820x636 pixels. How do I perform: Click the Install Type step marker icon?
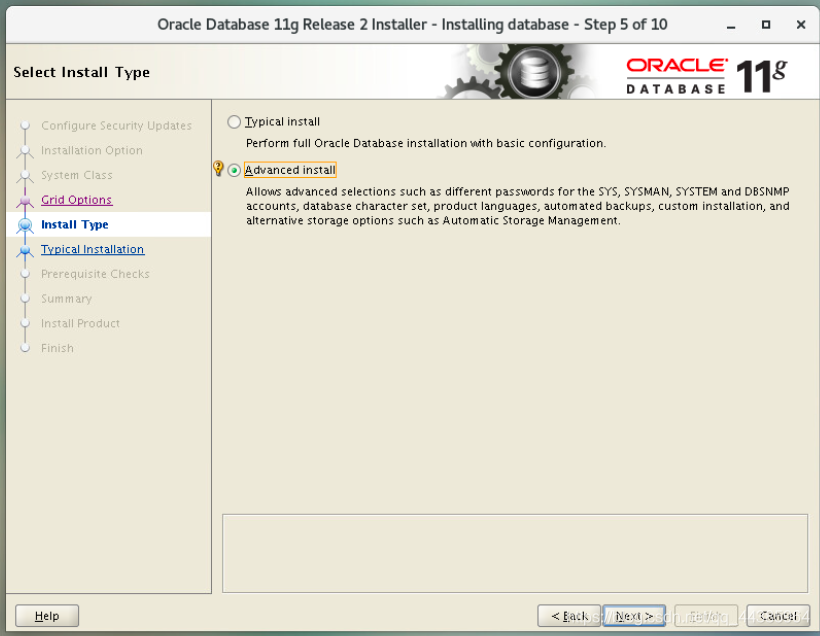25,225
